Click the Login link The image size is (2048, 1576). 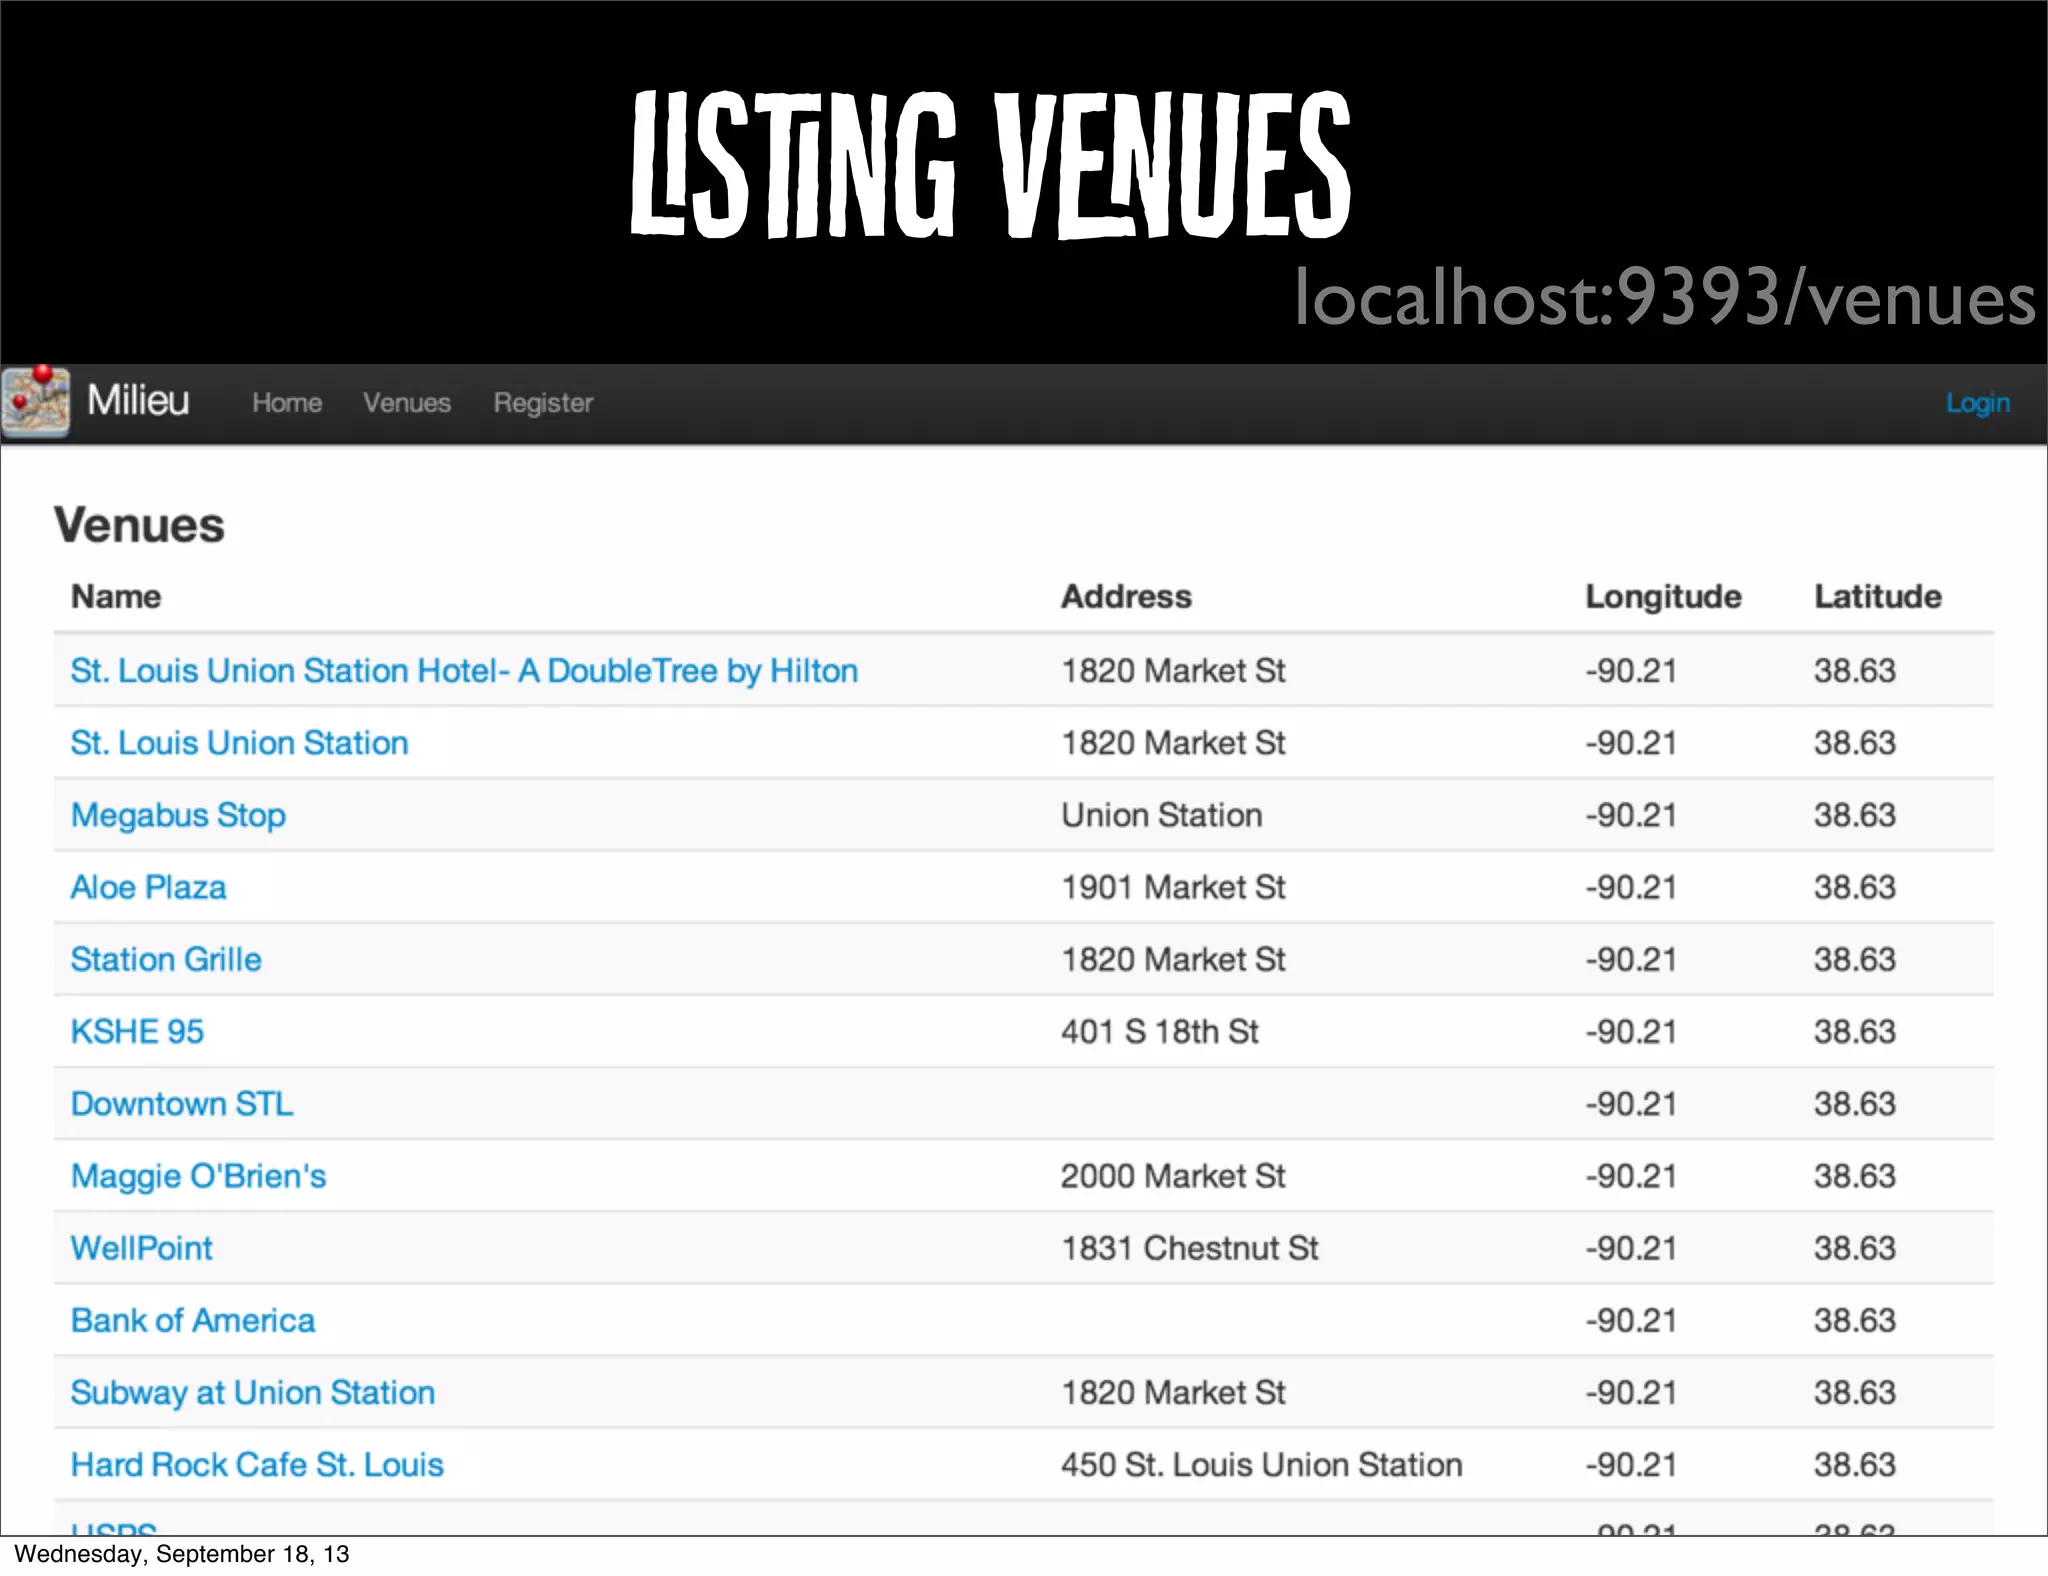pos(1977,403)
